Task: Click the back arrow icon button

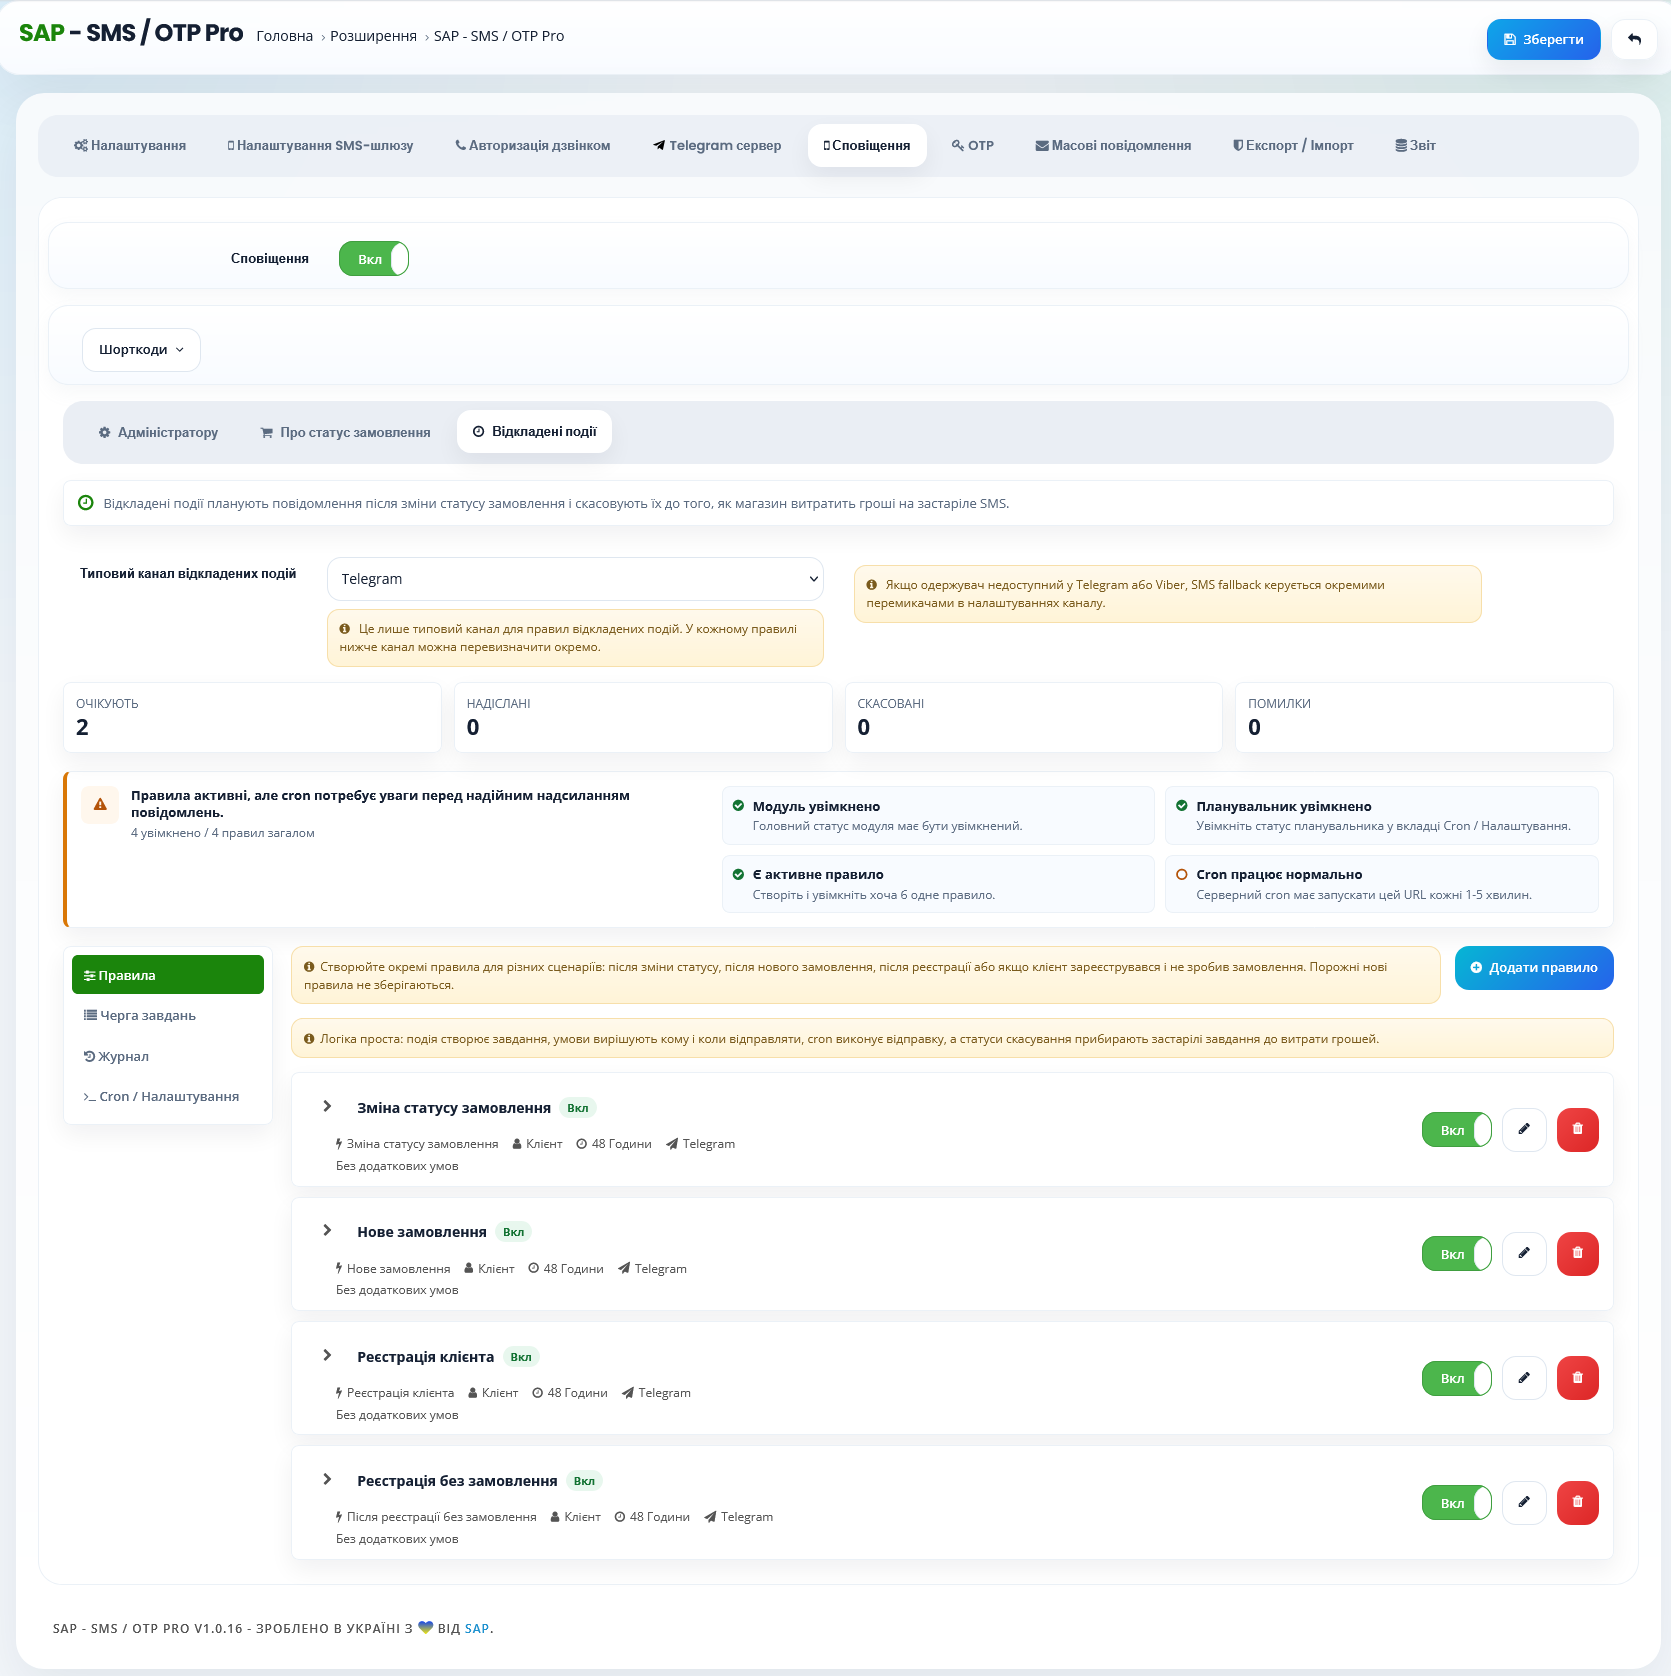Action: [1634, 39]
